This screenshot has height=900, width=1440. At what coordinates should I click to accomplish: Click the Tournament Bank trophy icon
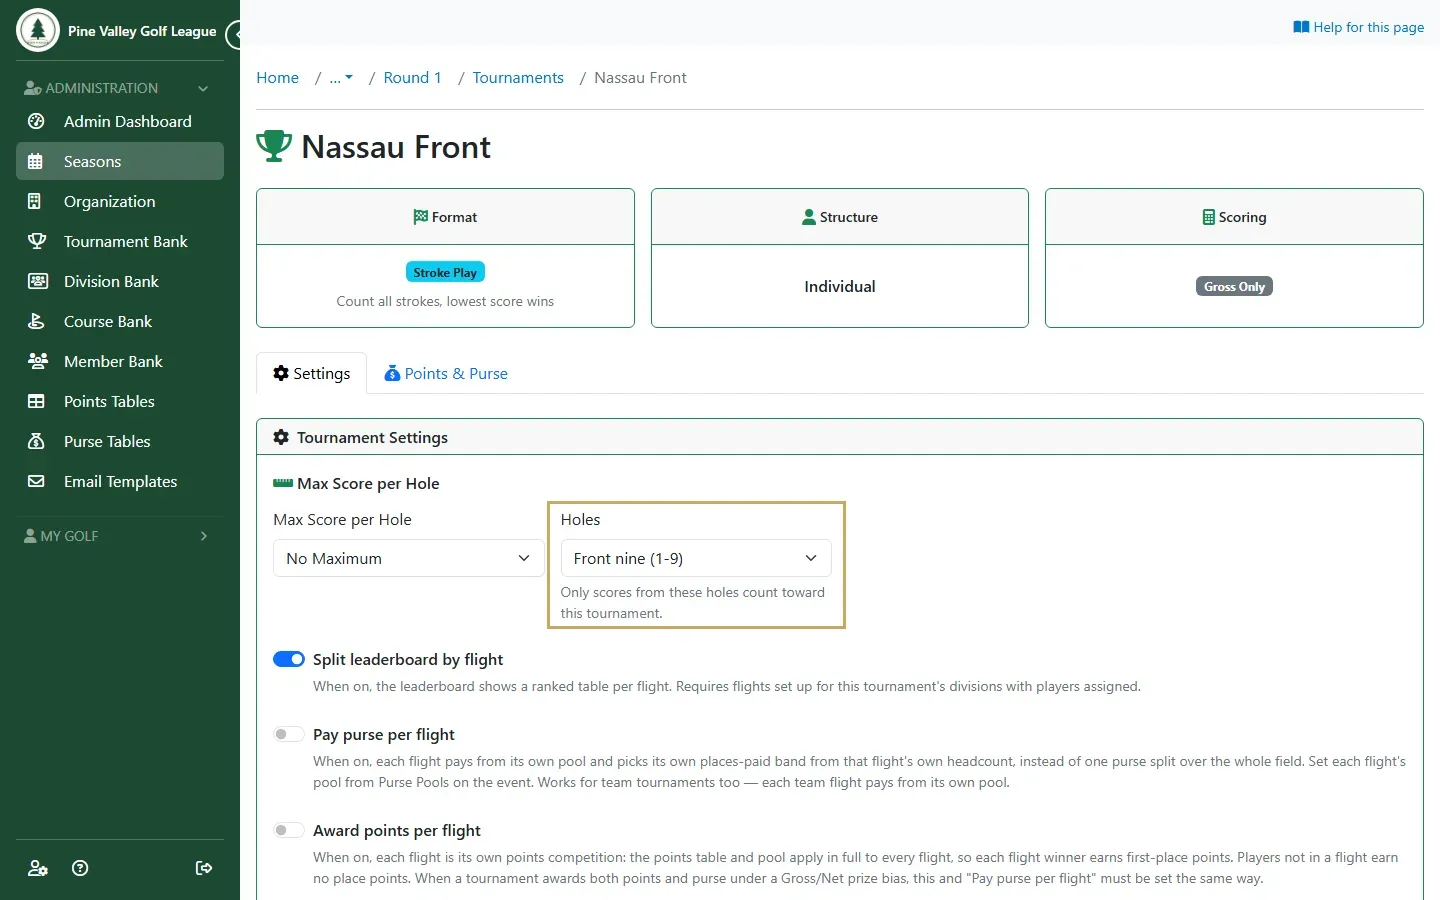[x=36, y=241]
